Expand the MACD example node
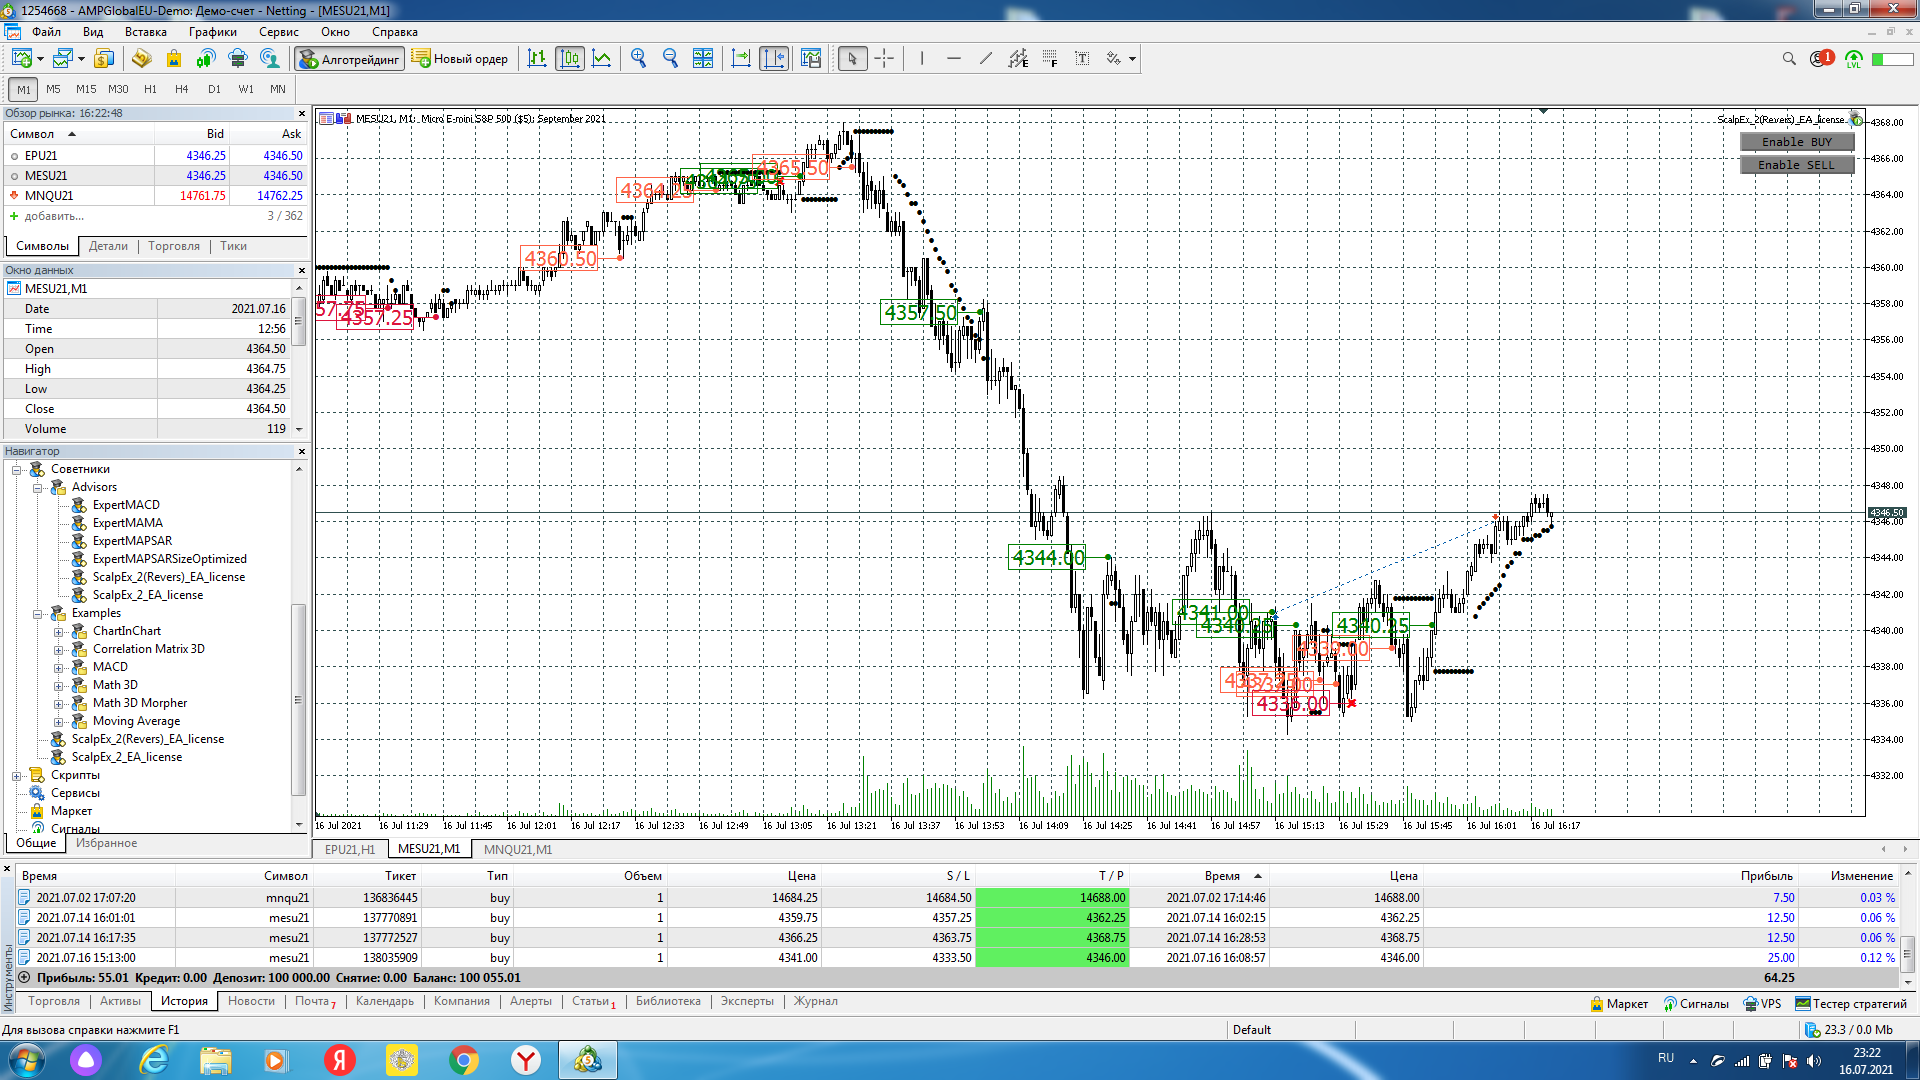1920x1080 pixels. 58,668
